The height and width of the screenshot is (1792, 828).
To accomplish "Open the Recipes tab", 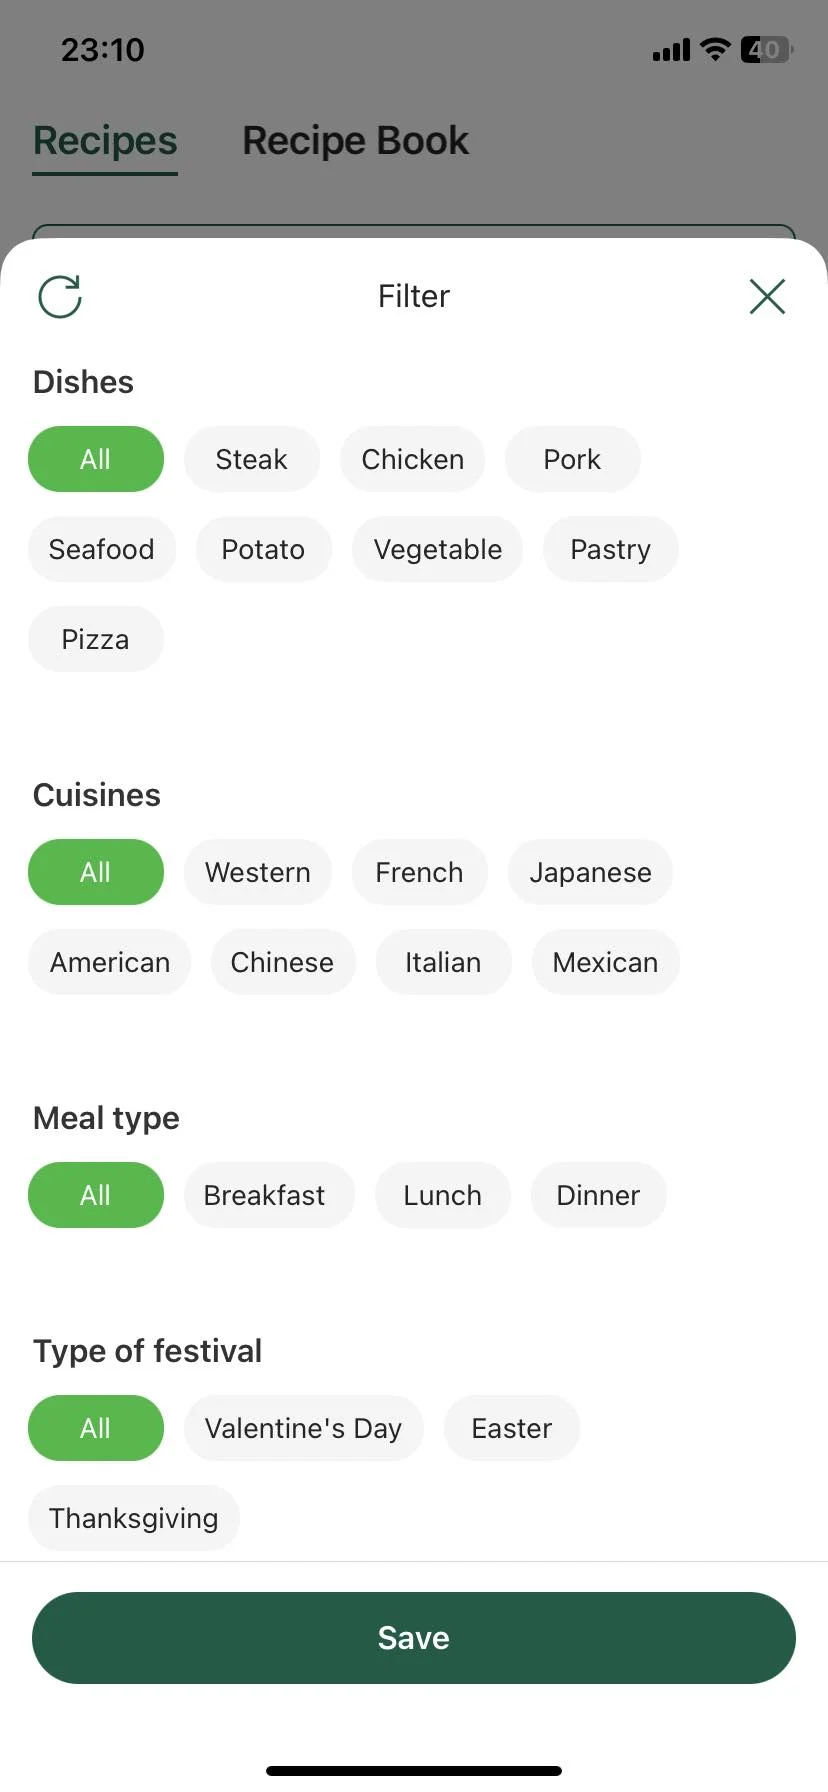I will pyautogui.click(x=105, y=141).
